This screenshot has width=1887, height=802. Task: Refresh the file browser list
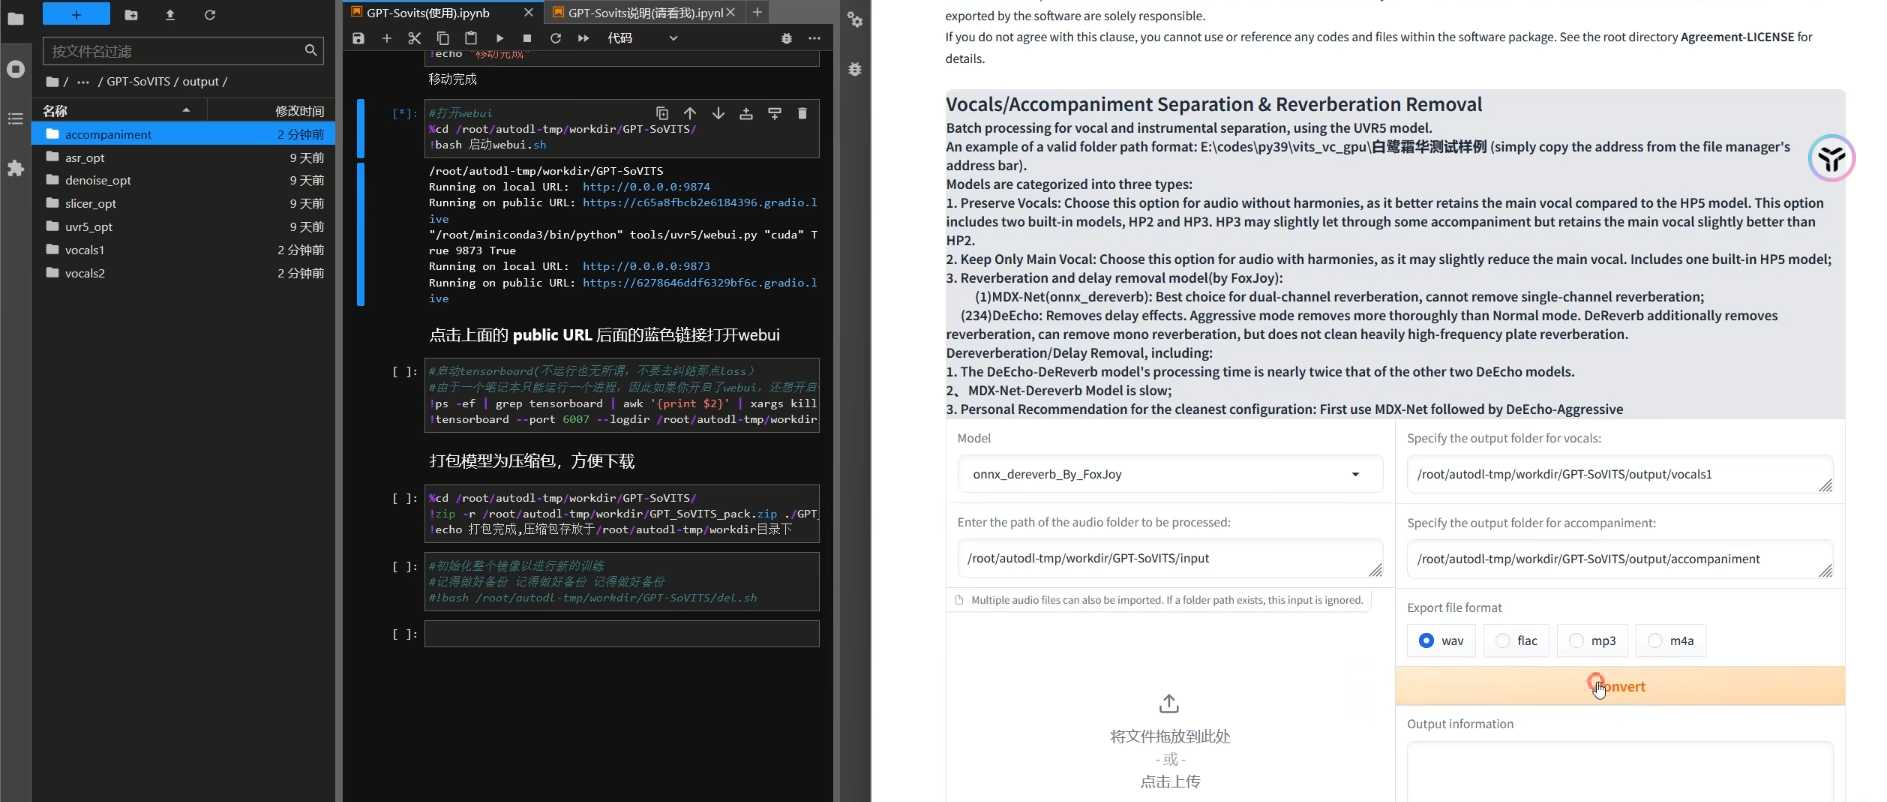click(x=210, y=15)
